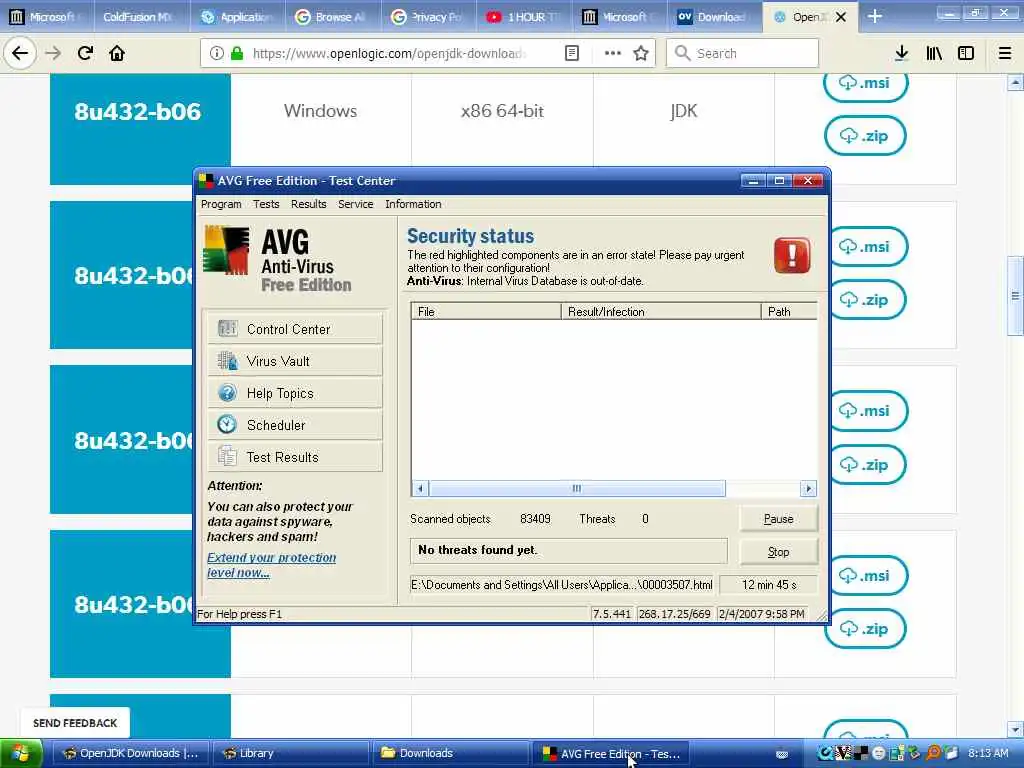Switch to the Browse Al tab
This screenshot has height=768, width=1024.
[x=333, y=16]
